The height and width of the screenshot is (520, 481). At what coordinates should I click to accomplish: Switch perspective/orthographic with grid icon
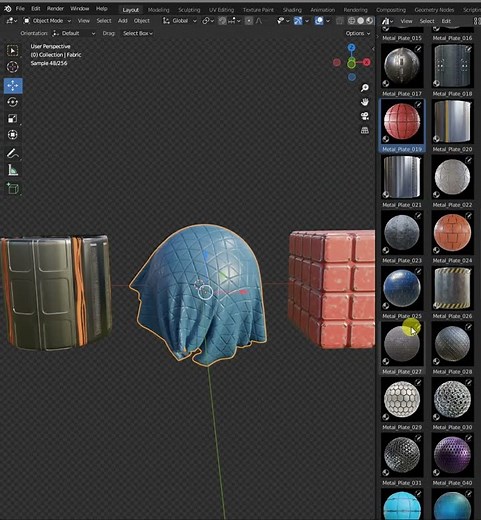(365, 130)
